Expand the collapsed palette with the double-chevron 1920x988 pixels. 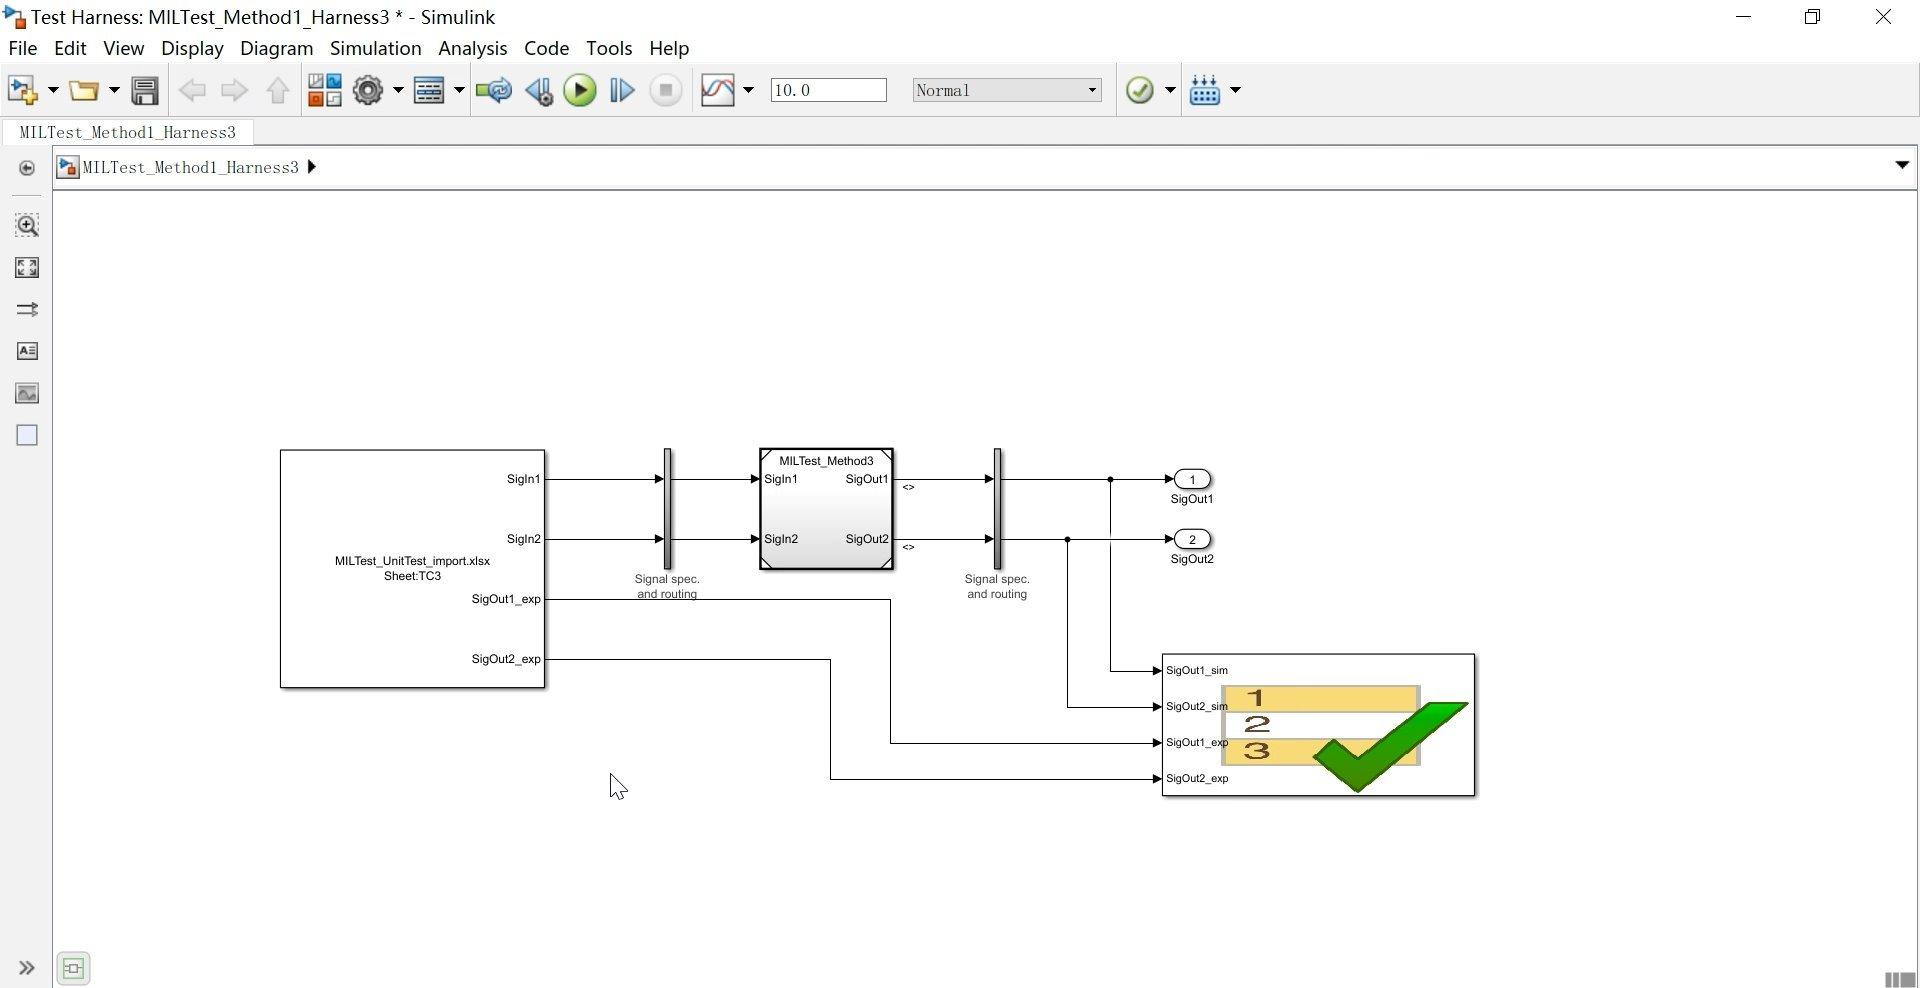26,967
